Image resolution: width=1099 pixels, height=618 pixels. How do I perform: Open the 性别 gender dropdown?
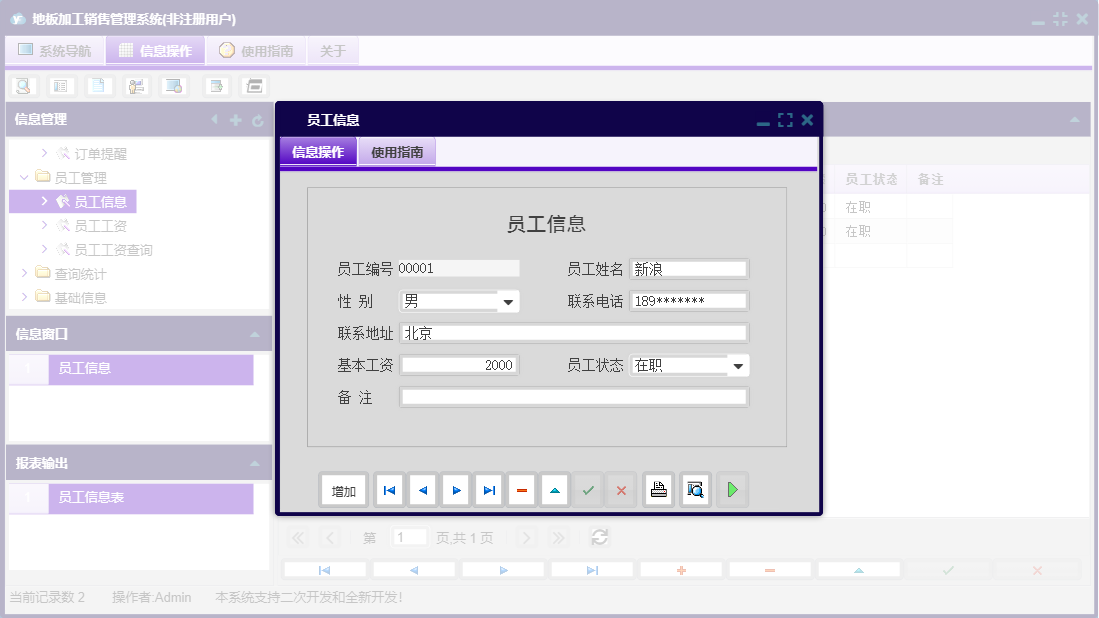coord(507,301)
